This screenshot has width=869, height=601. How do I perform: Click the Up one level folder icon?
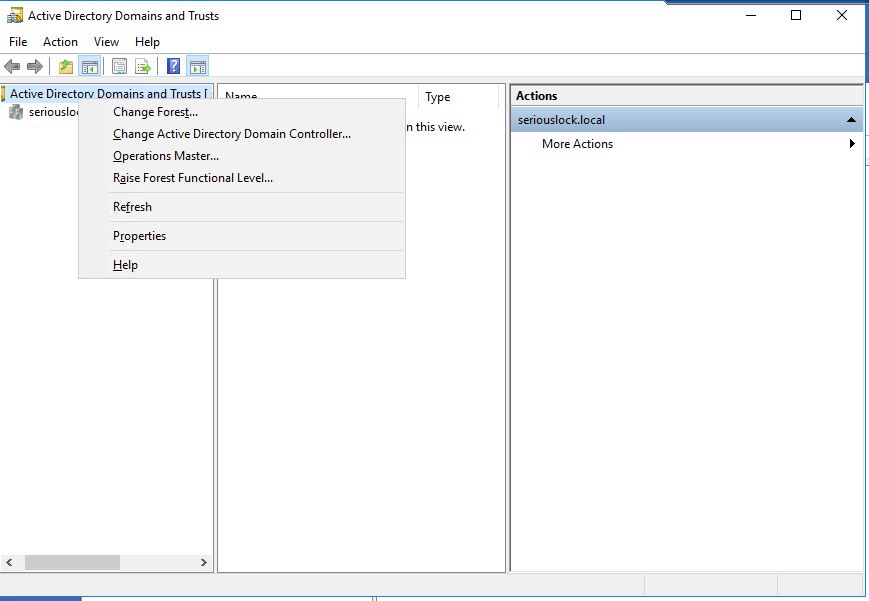(x=66, y=67)
